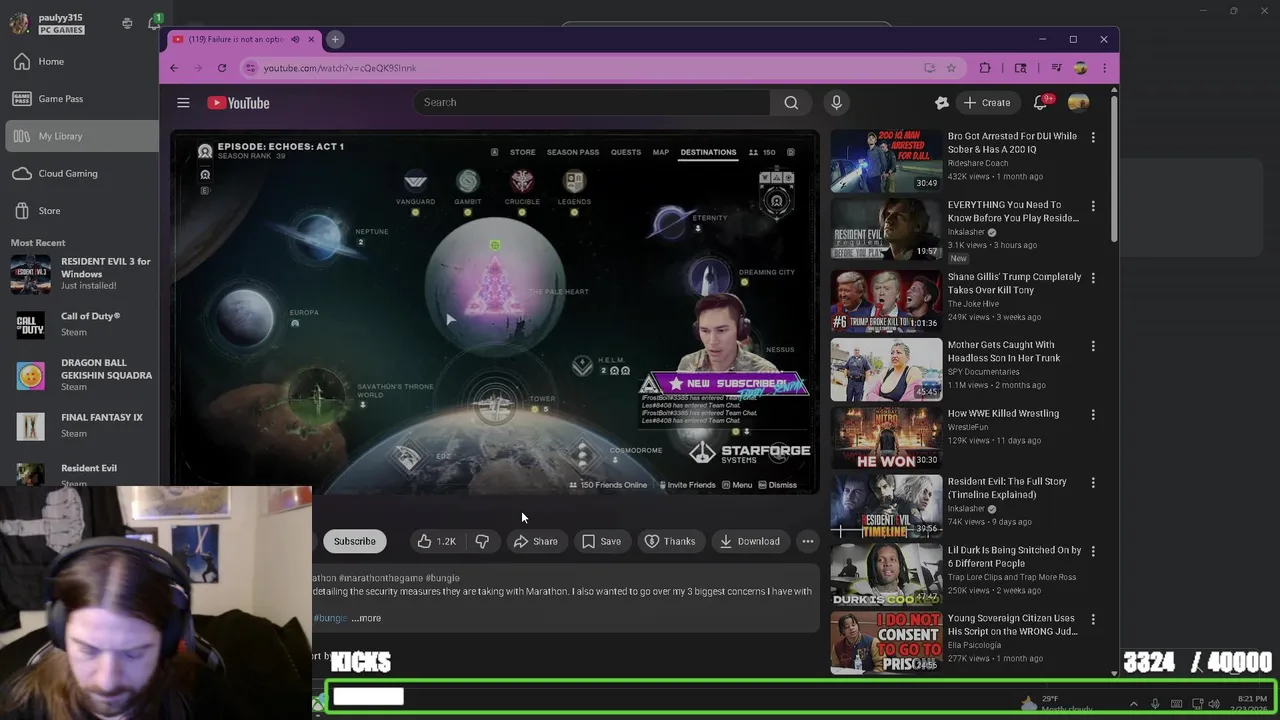Screen dimensions: 1280x720
Task: Open more actions ellipsis below the video
Action: [808, 541]
